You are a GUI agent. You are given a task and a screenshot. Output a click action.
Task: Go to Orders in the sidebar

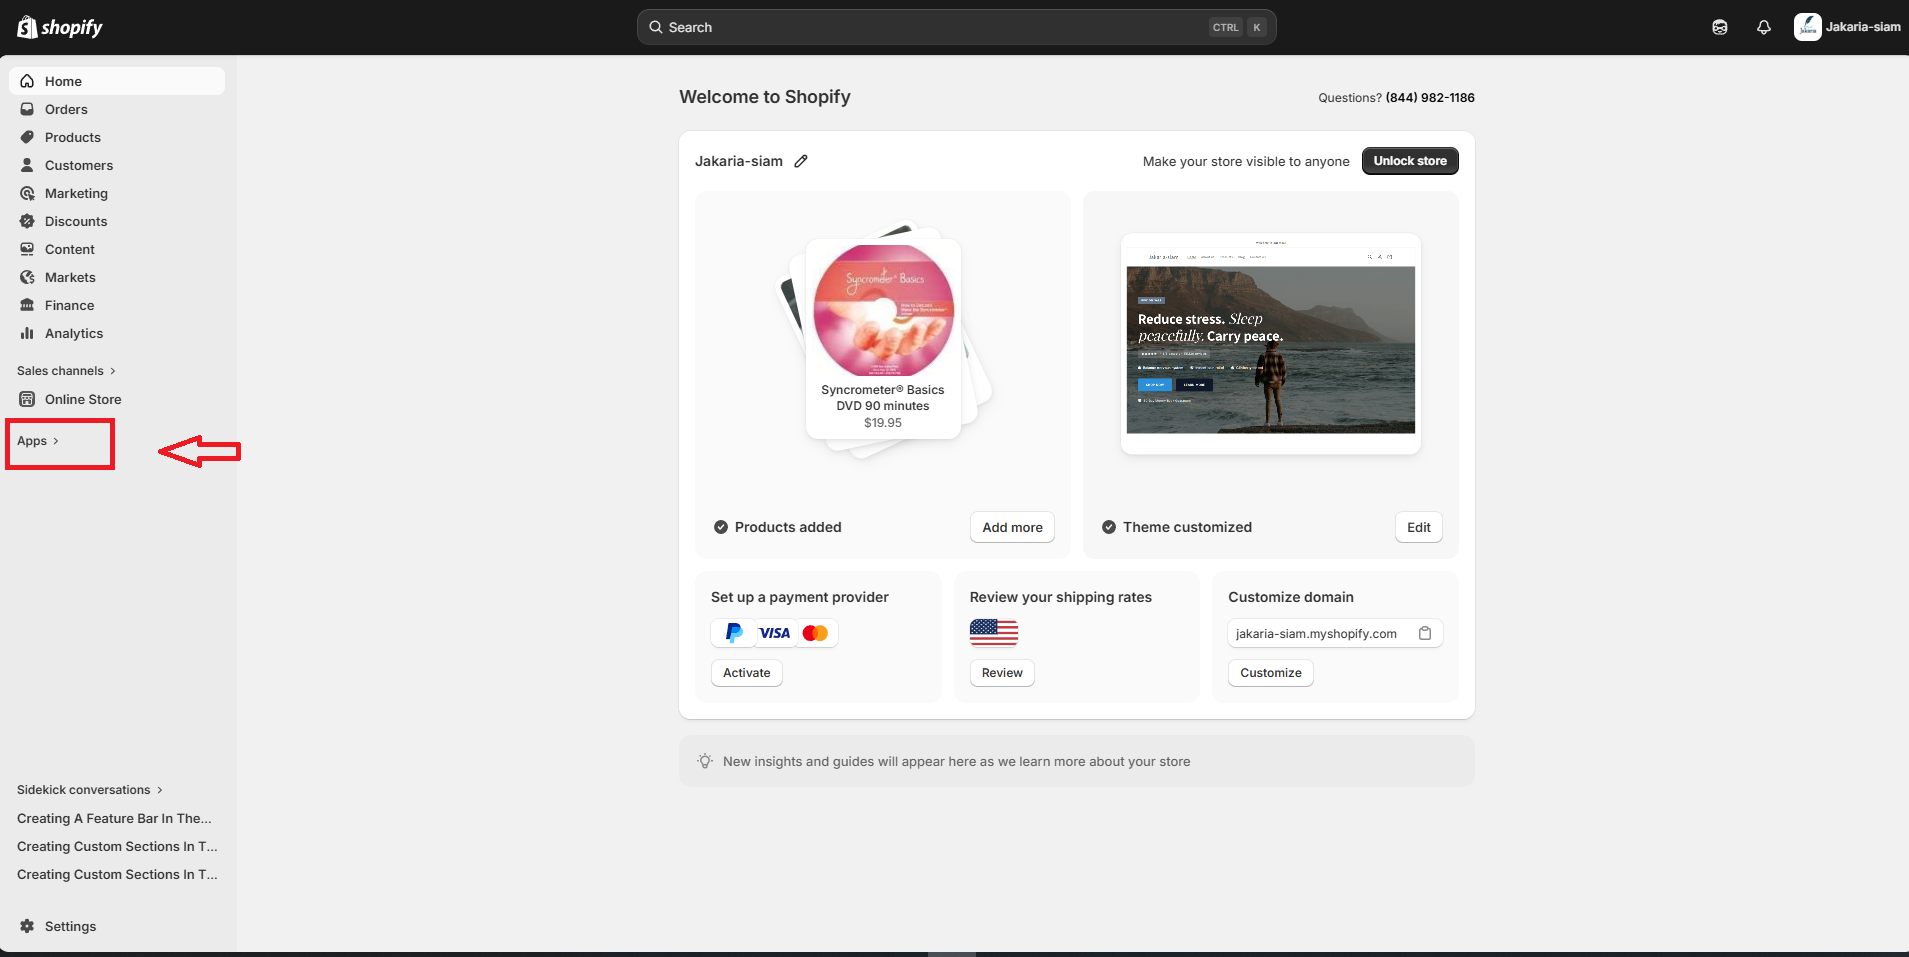(x=66, y=109)
